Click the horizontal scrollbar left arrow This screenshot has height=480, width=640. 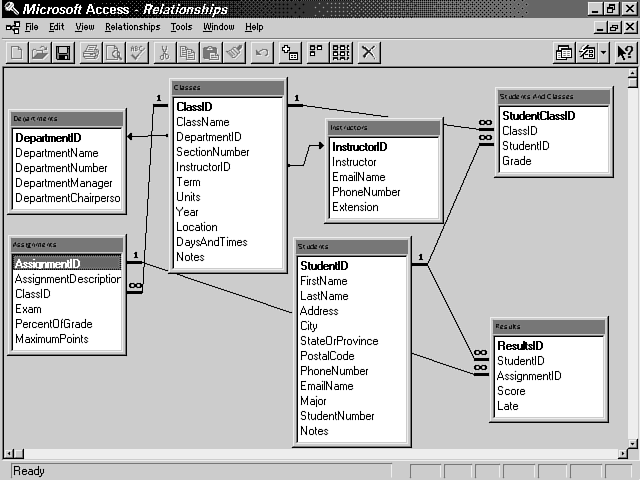[x=9, y=454]
